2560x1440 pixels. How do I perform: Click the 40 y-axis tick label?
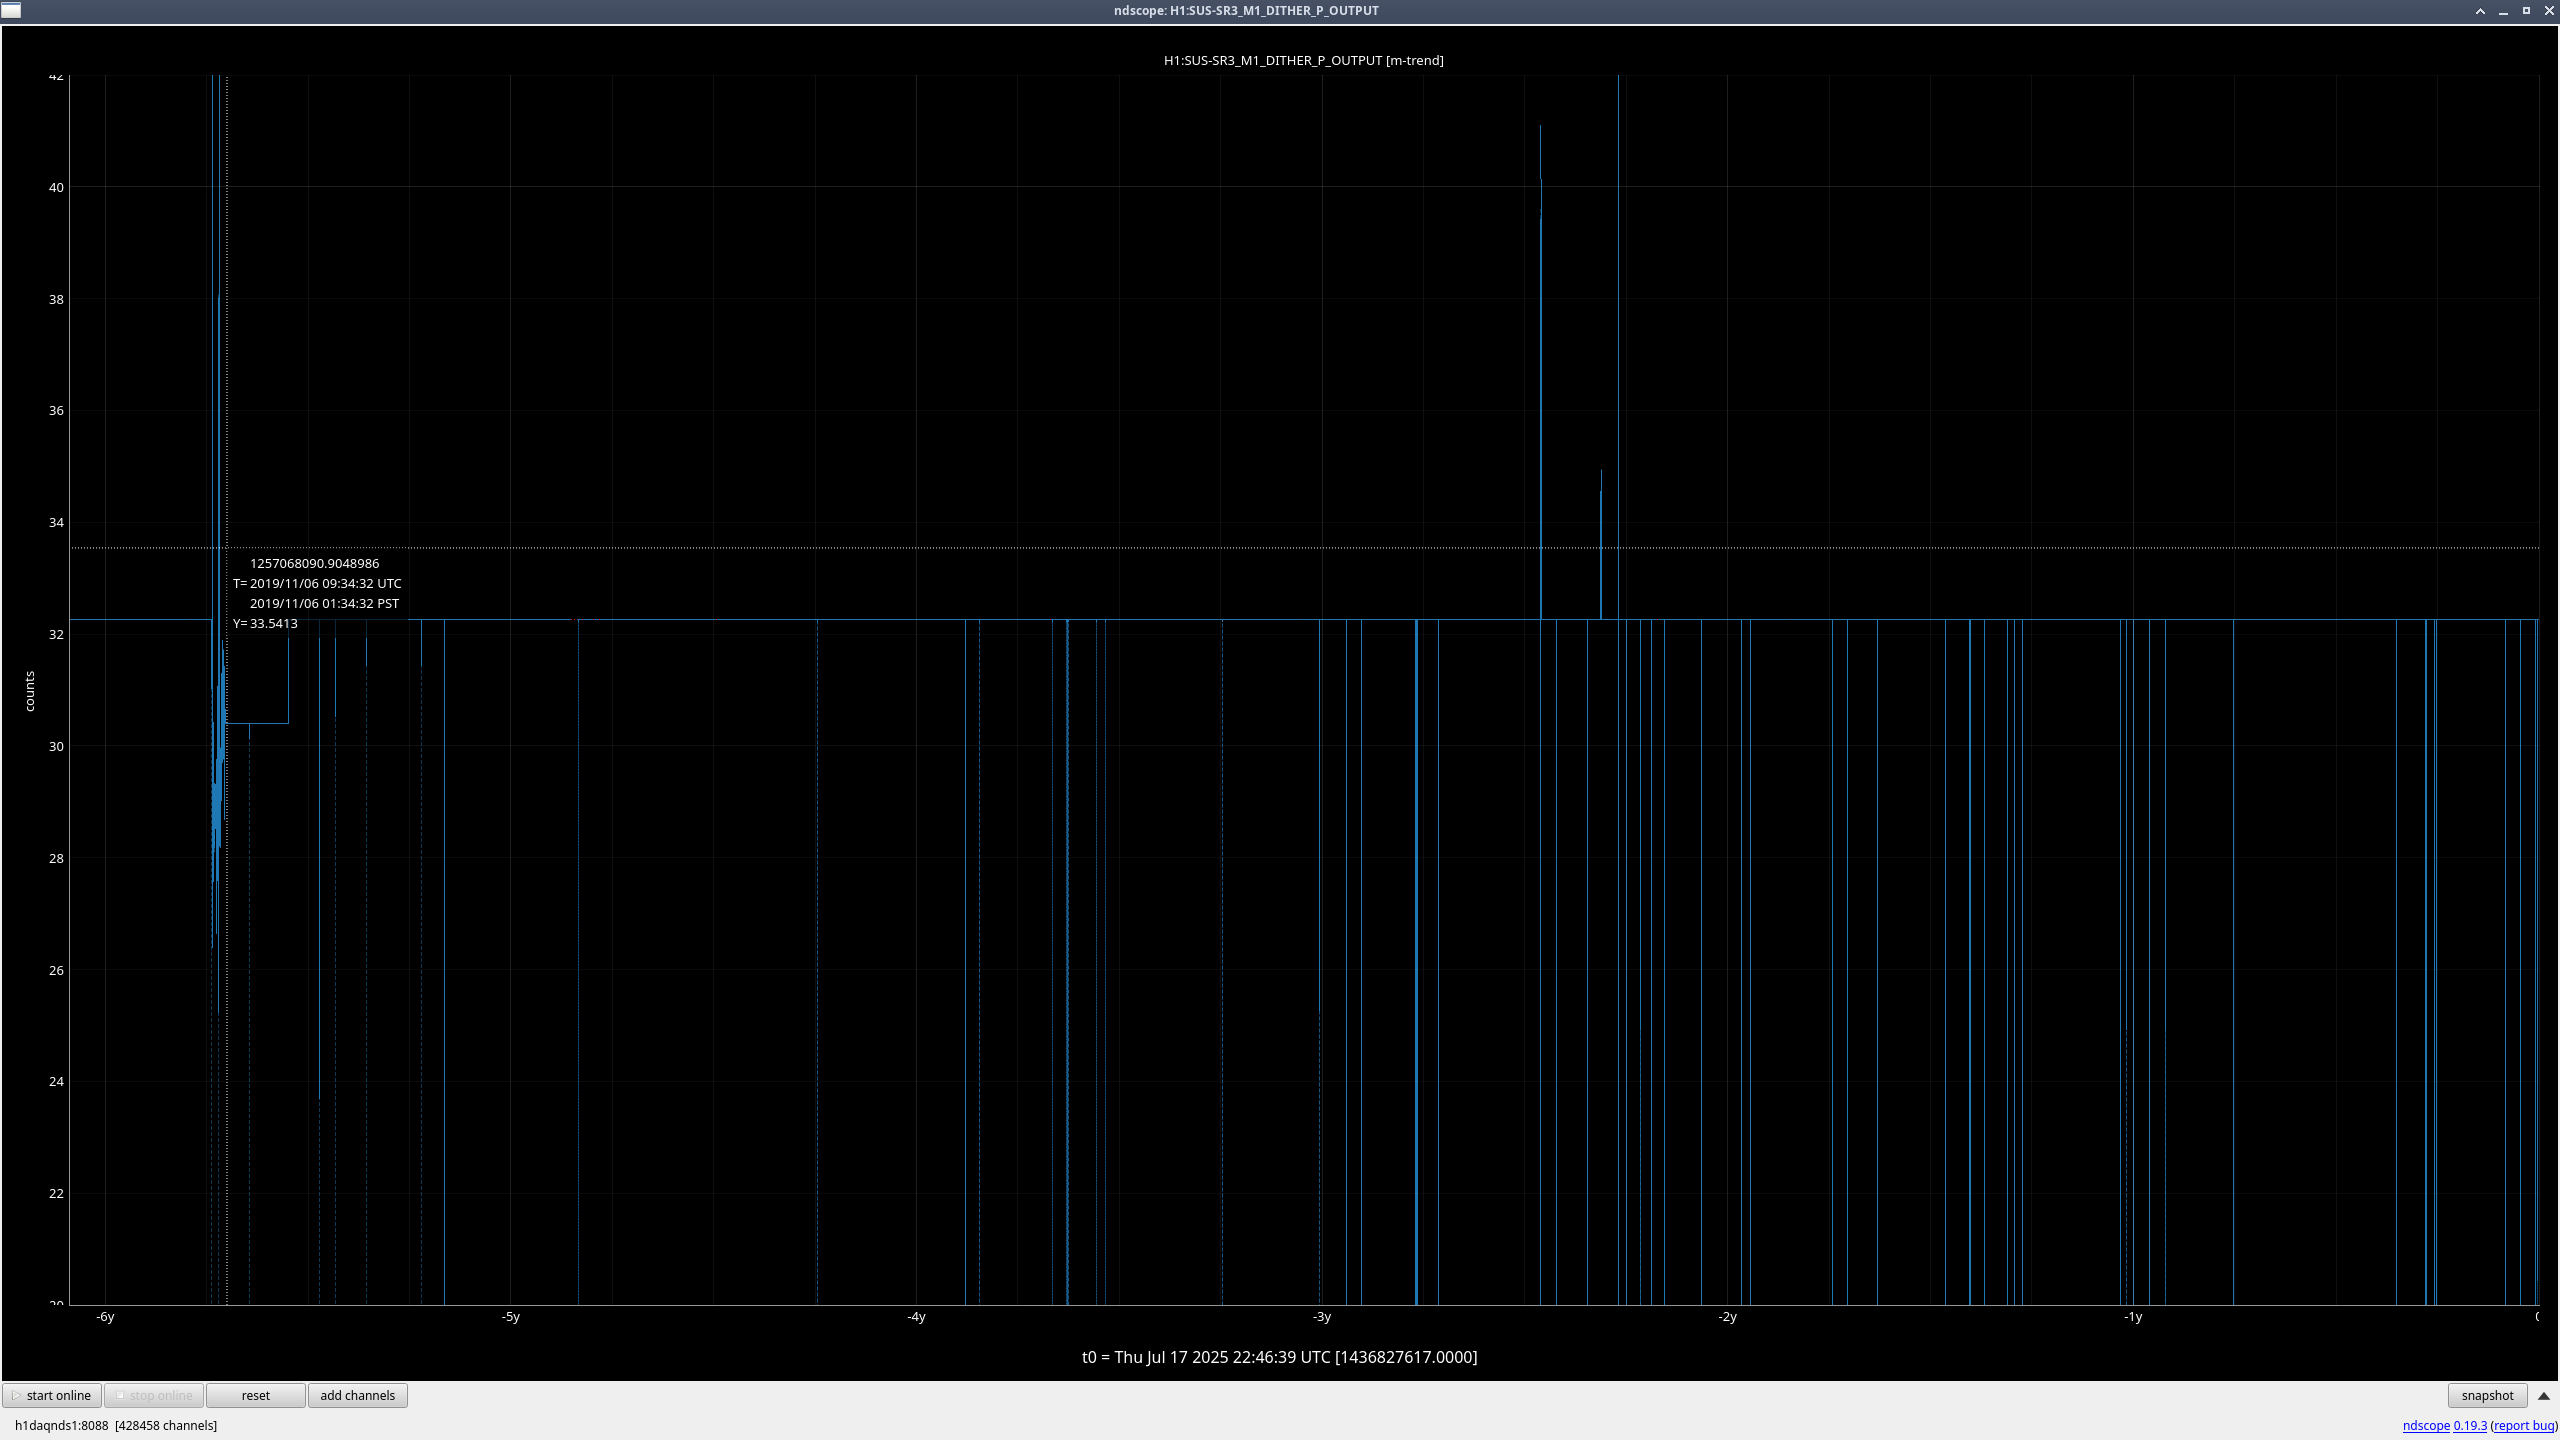(56, 187)
